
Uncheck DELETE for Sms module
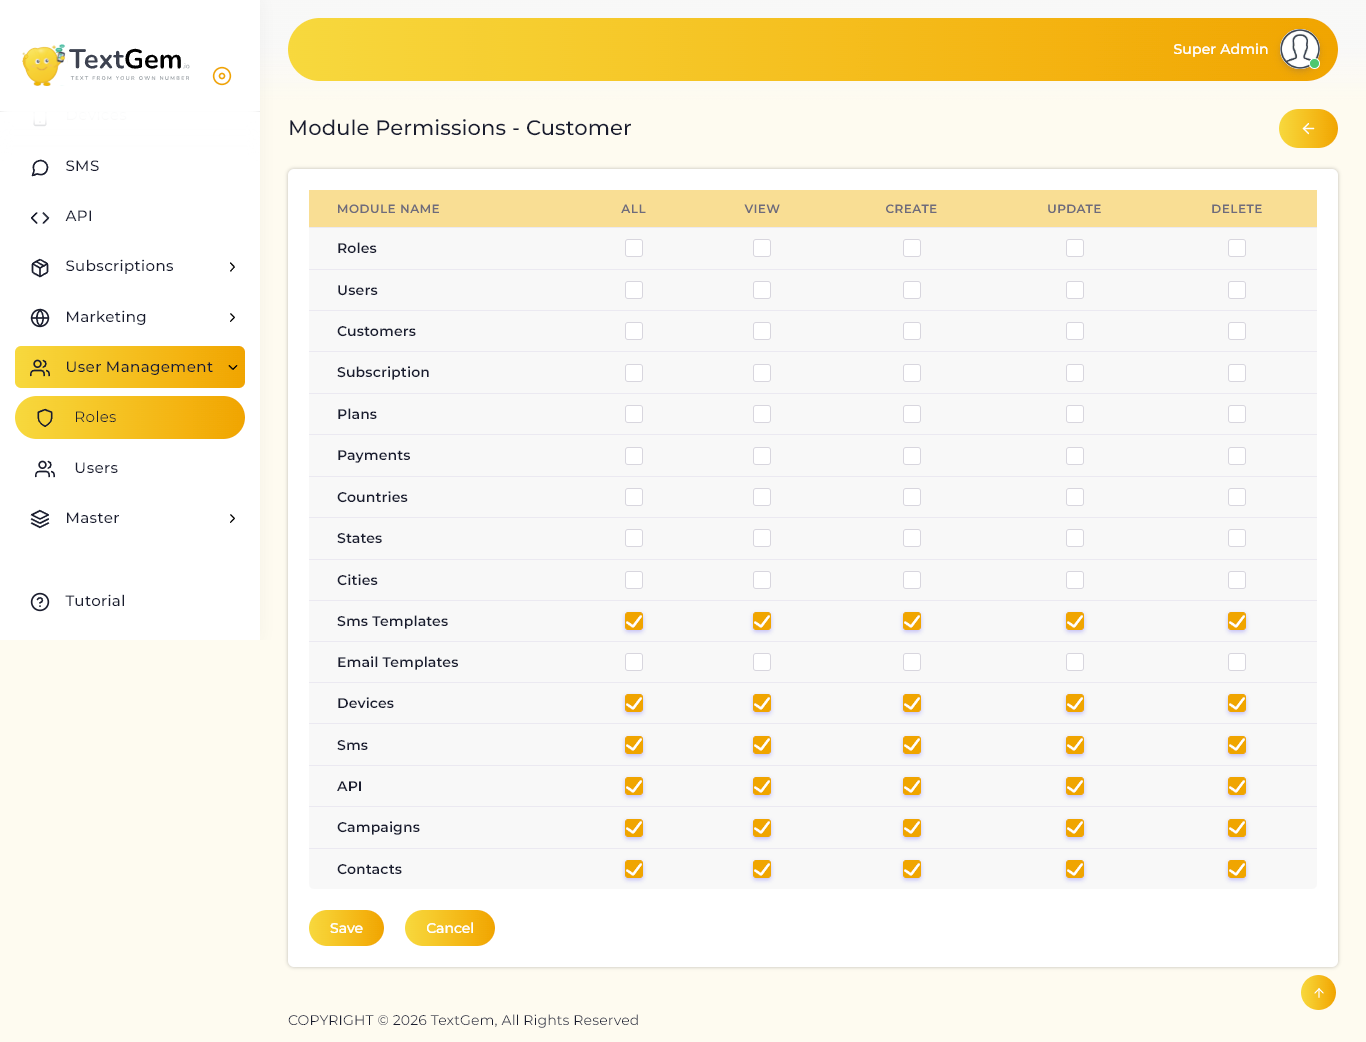coord(1237,745)
